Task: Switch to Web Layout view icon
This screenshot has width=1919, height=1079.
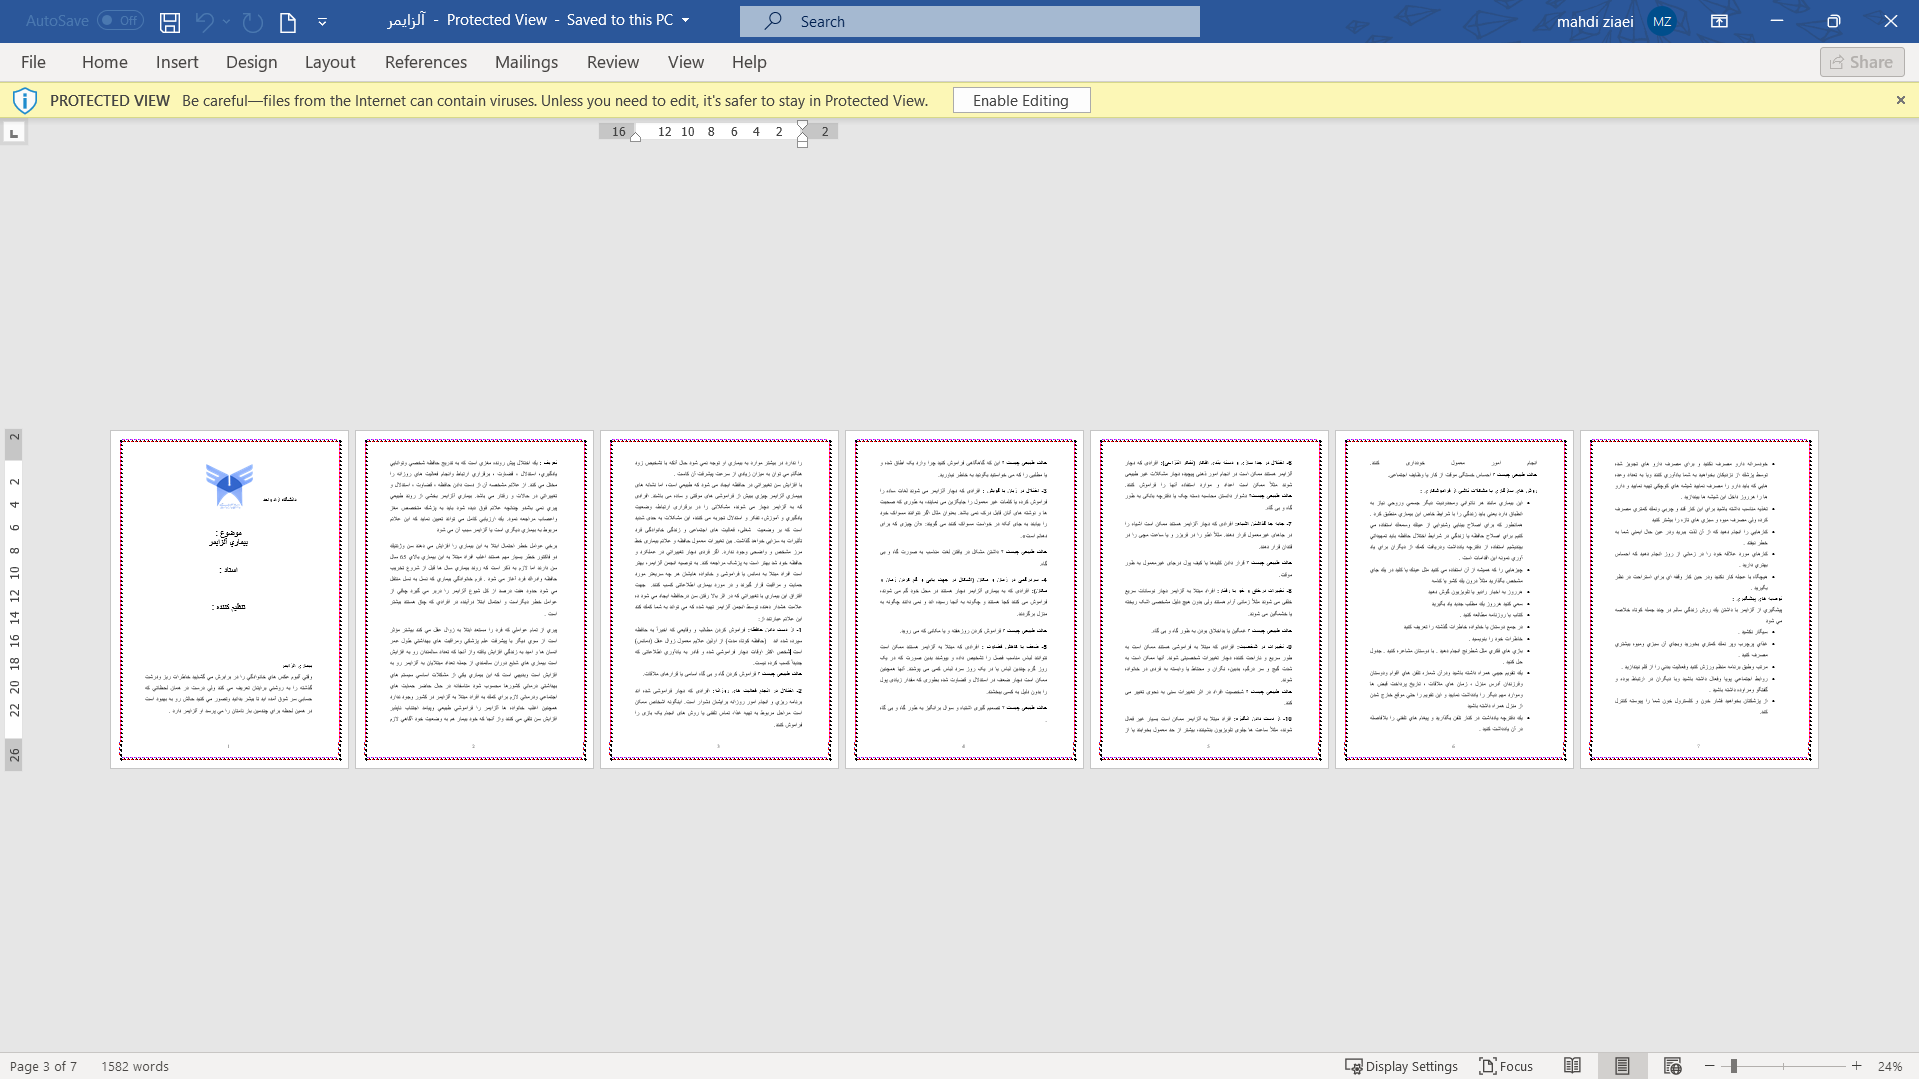Action: coord(1672,1066)
